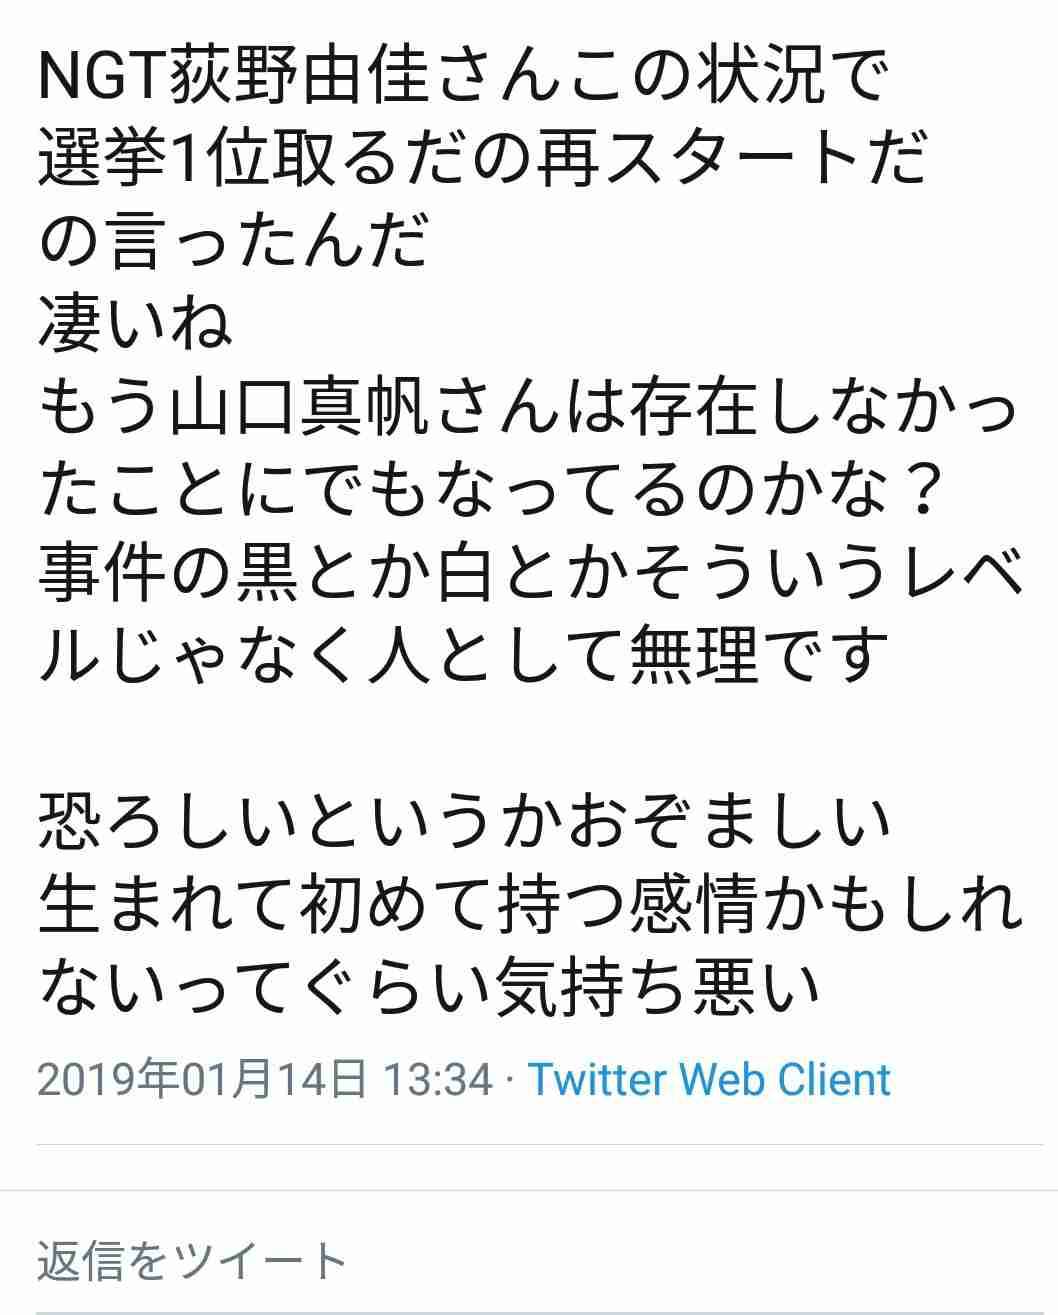Click the line starting たことにでもなってる
Image resolution: width=1058 pixels, height=1315 pixels.
[x=489, y=490]
